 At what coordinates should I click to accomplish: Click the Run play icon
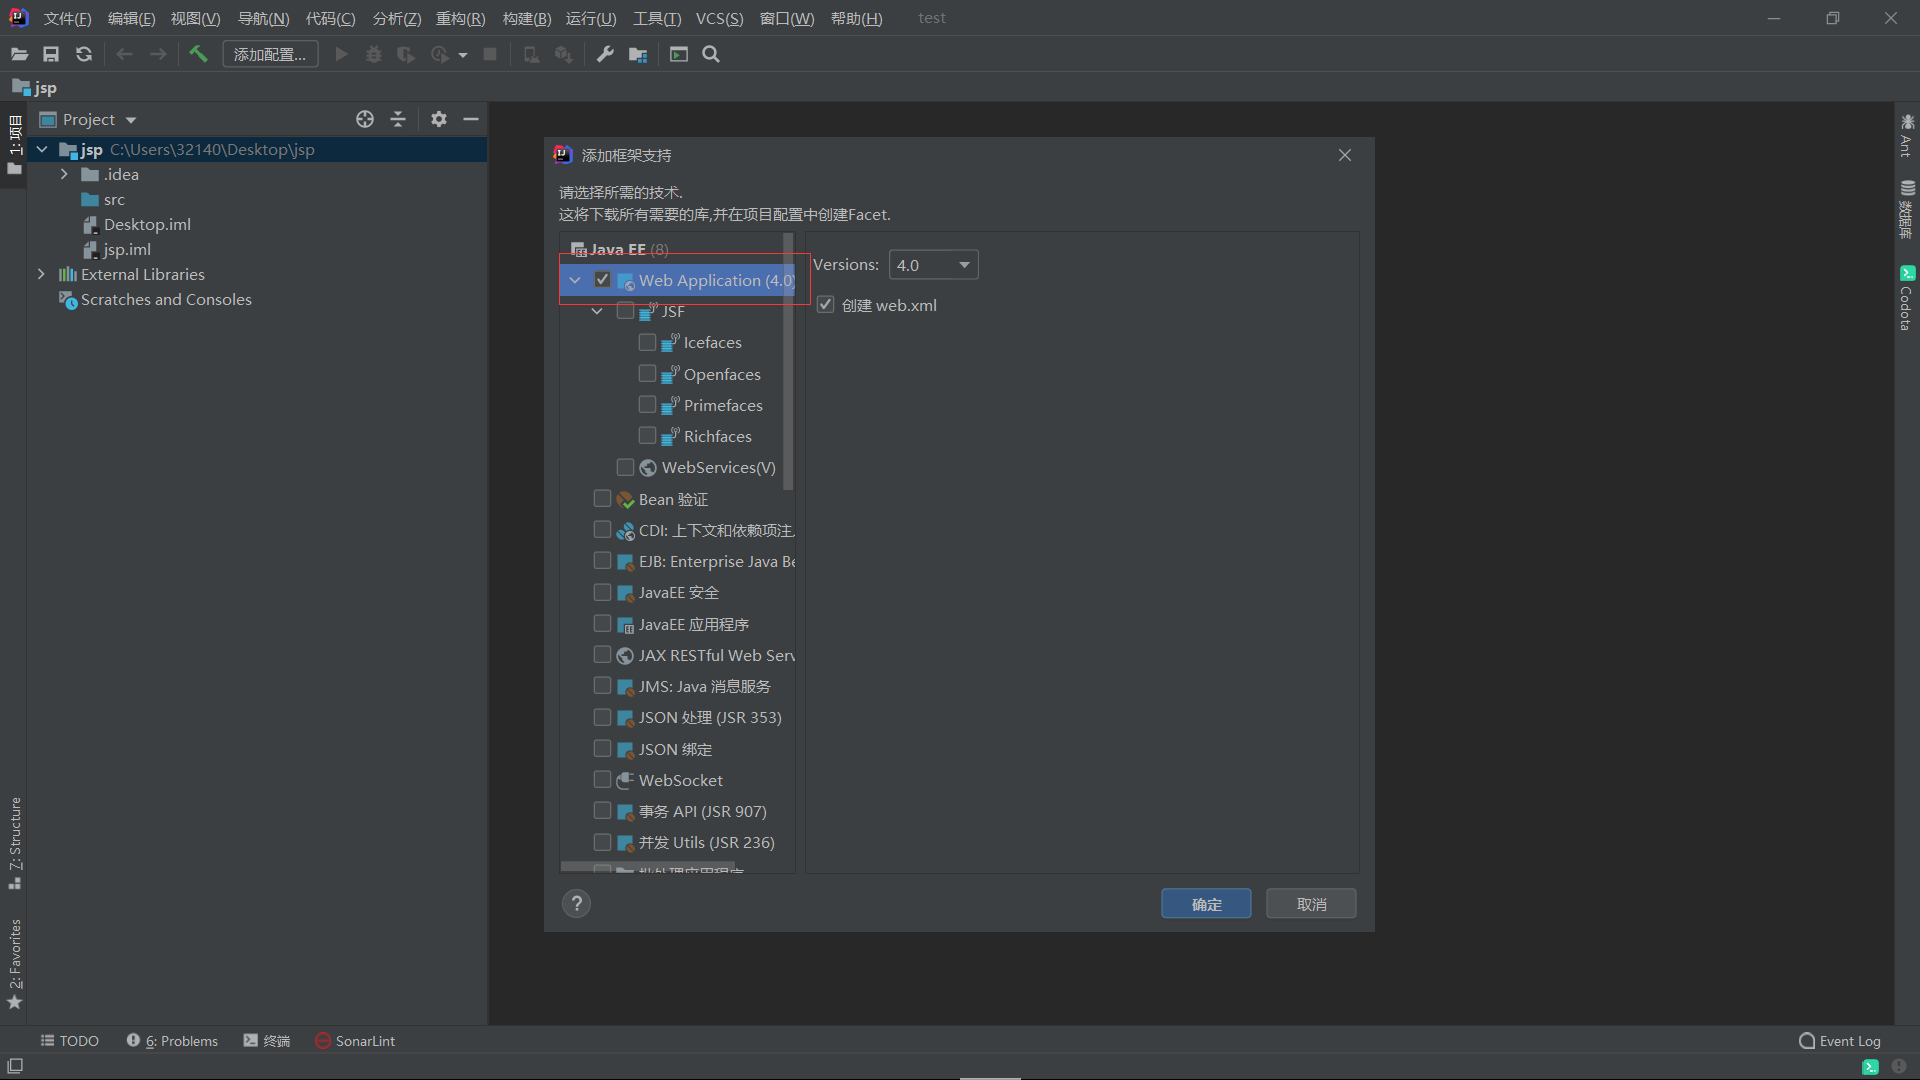(x=341, y=54)
